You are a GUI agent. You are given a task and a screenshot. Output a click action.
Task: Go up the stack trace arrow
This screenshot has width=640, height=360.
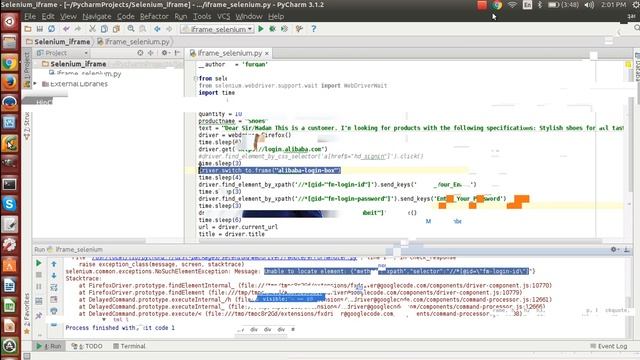(x=54, y=264)
